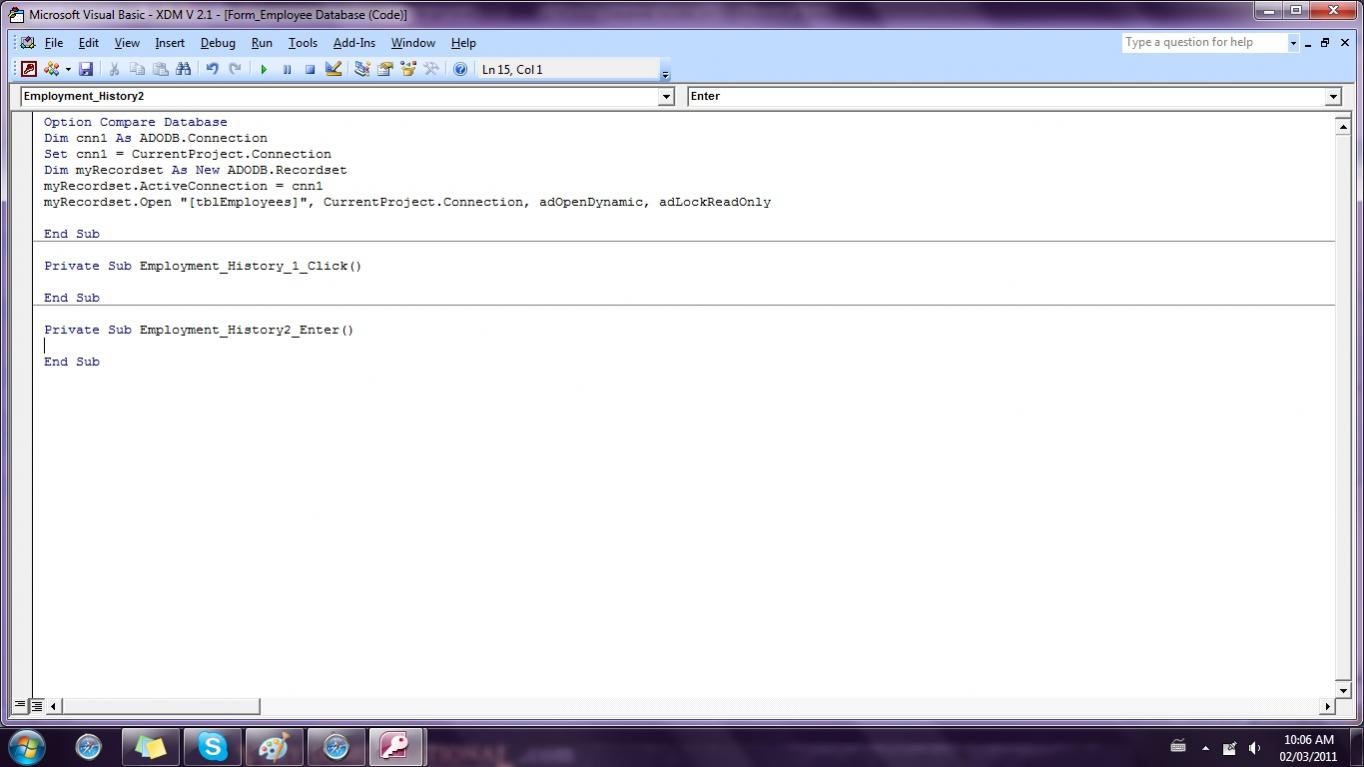Open the Edit menu
The height and width of the screenshot is (767, 1364).
pos(88,43)
